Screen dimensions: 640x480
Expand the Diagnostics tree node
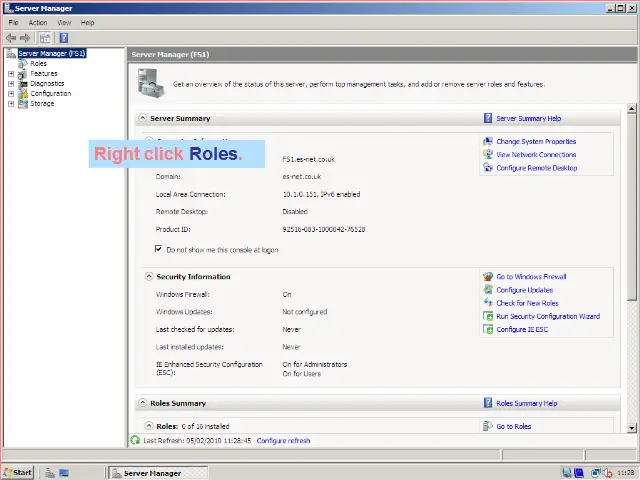click(x=11, y=84)
